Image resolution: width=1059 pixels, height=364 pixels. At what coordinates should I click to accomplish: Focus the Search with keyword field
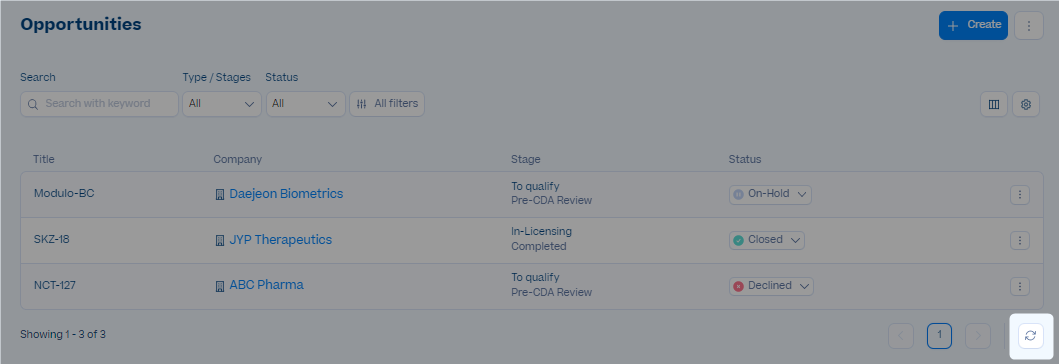pyautogui.click(x=99, y=104)
